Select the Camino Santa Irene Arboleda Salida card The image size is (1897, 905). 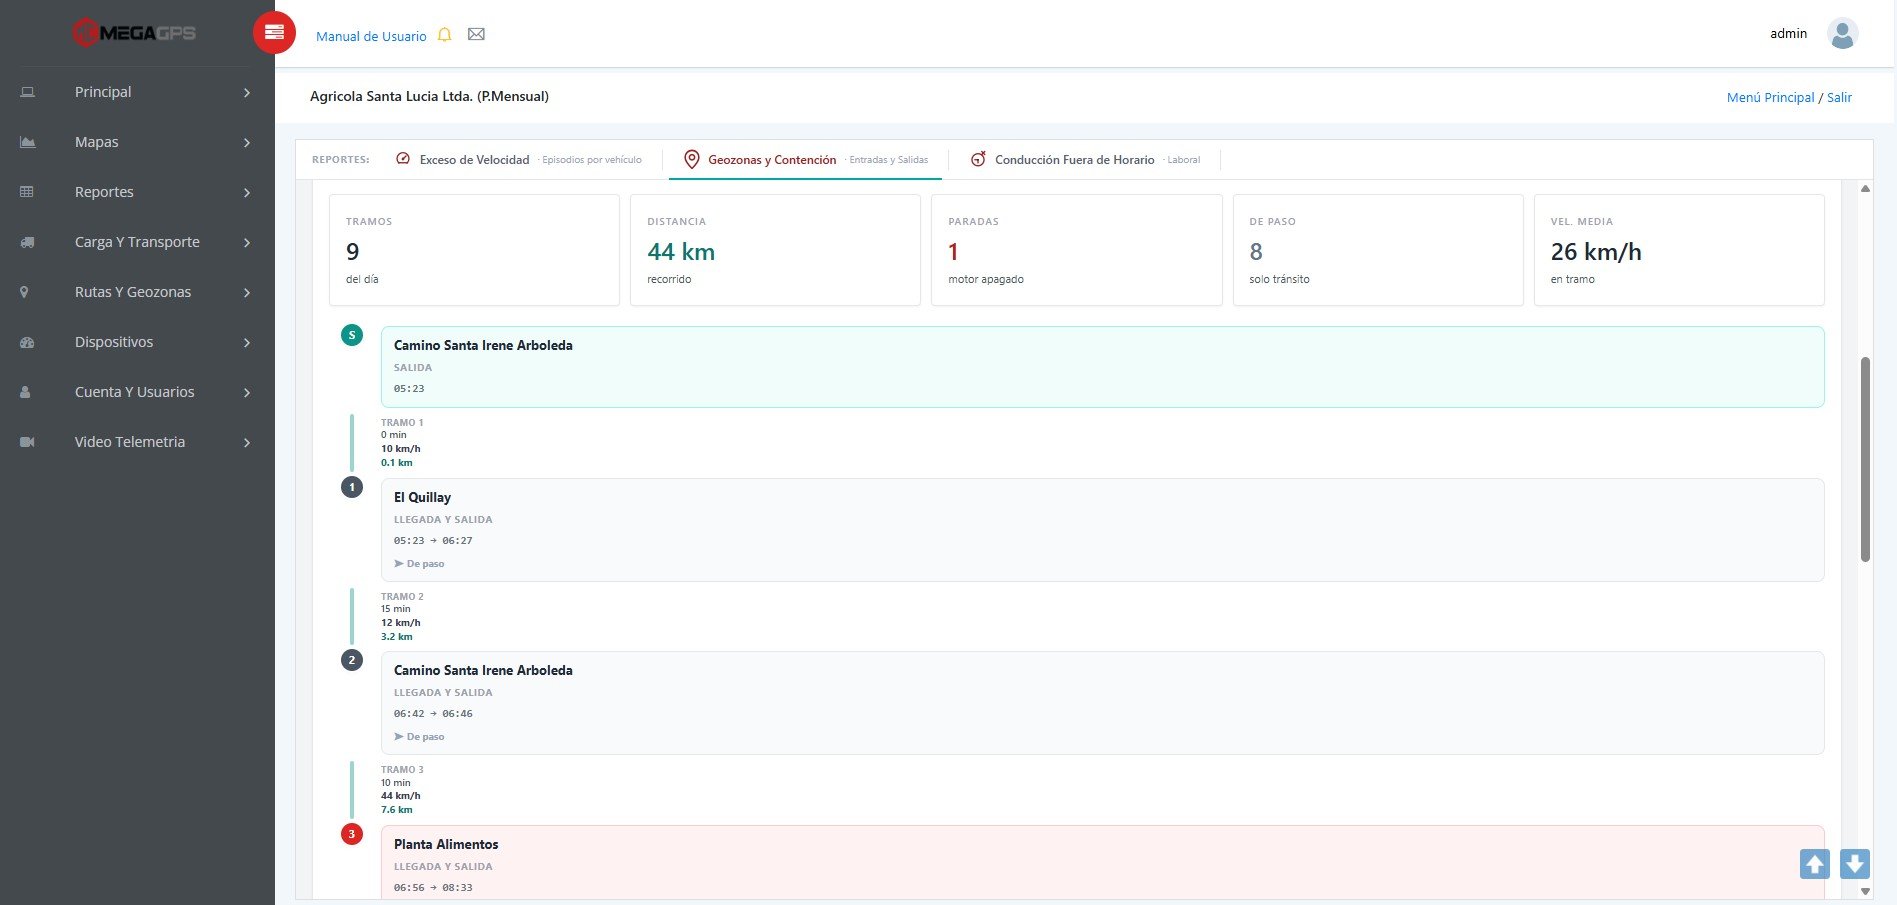(x=1102, y=367)
